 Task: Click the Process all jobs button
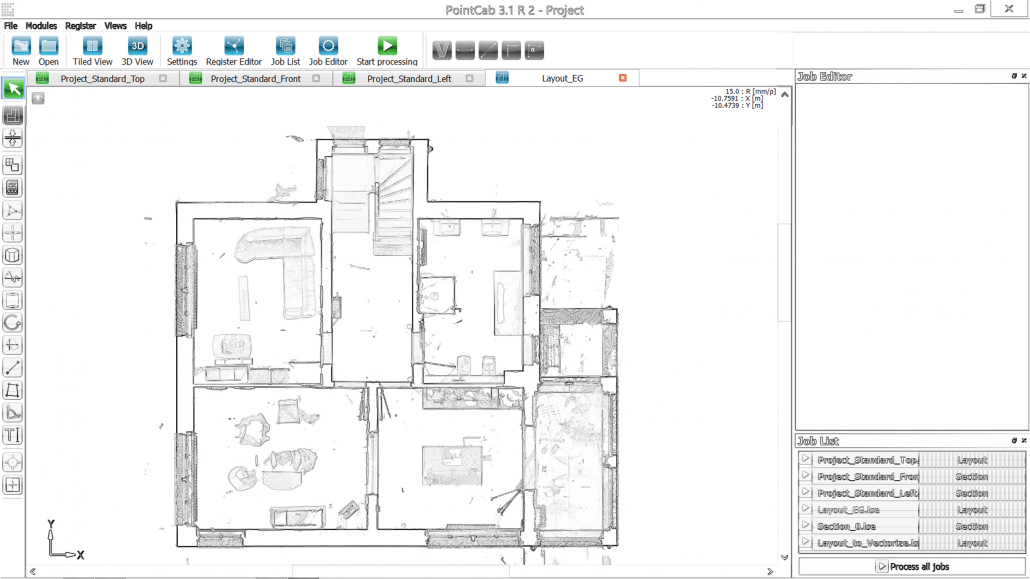912,566
